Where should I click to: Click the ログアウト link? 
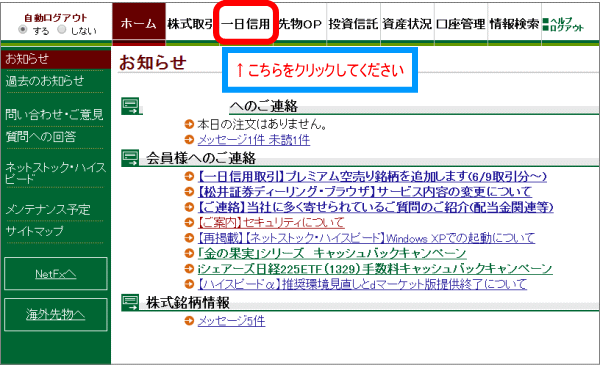coord(567,28)
